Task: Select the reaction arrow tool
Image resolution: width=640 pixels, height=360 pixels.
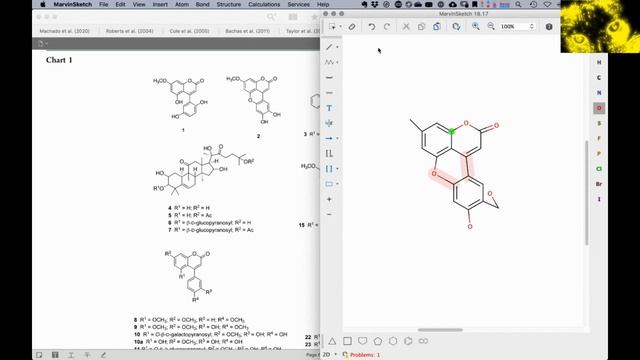Action: coord(329,138)
